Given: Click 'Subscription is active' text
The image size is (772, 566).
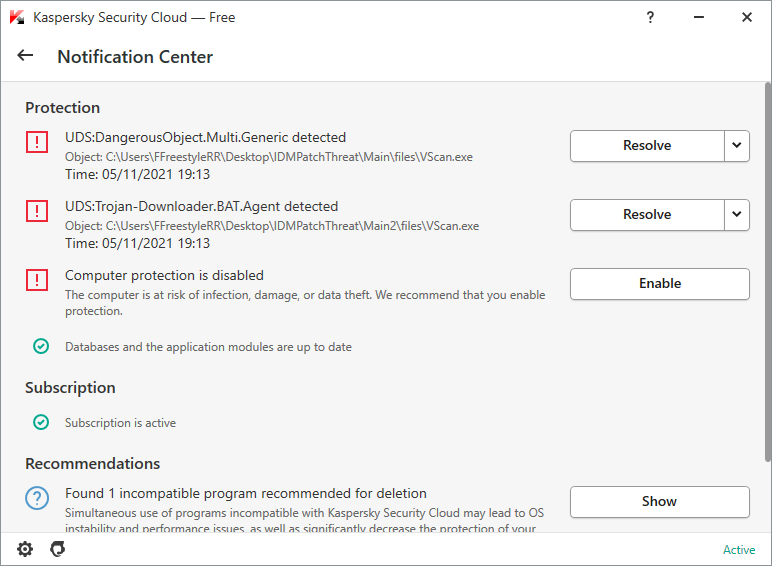Looking at the screenshot, I should (121, 423).
